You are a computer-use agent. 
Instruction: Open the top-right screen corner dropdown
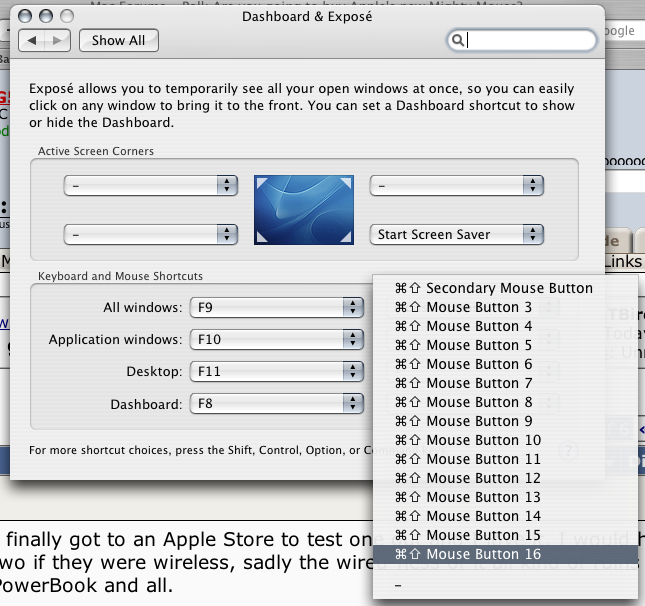pos(457,186)
